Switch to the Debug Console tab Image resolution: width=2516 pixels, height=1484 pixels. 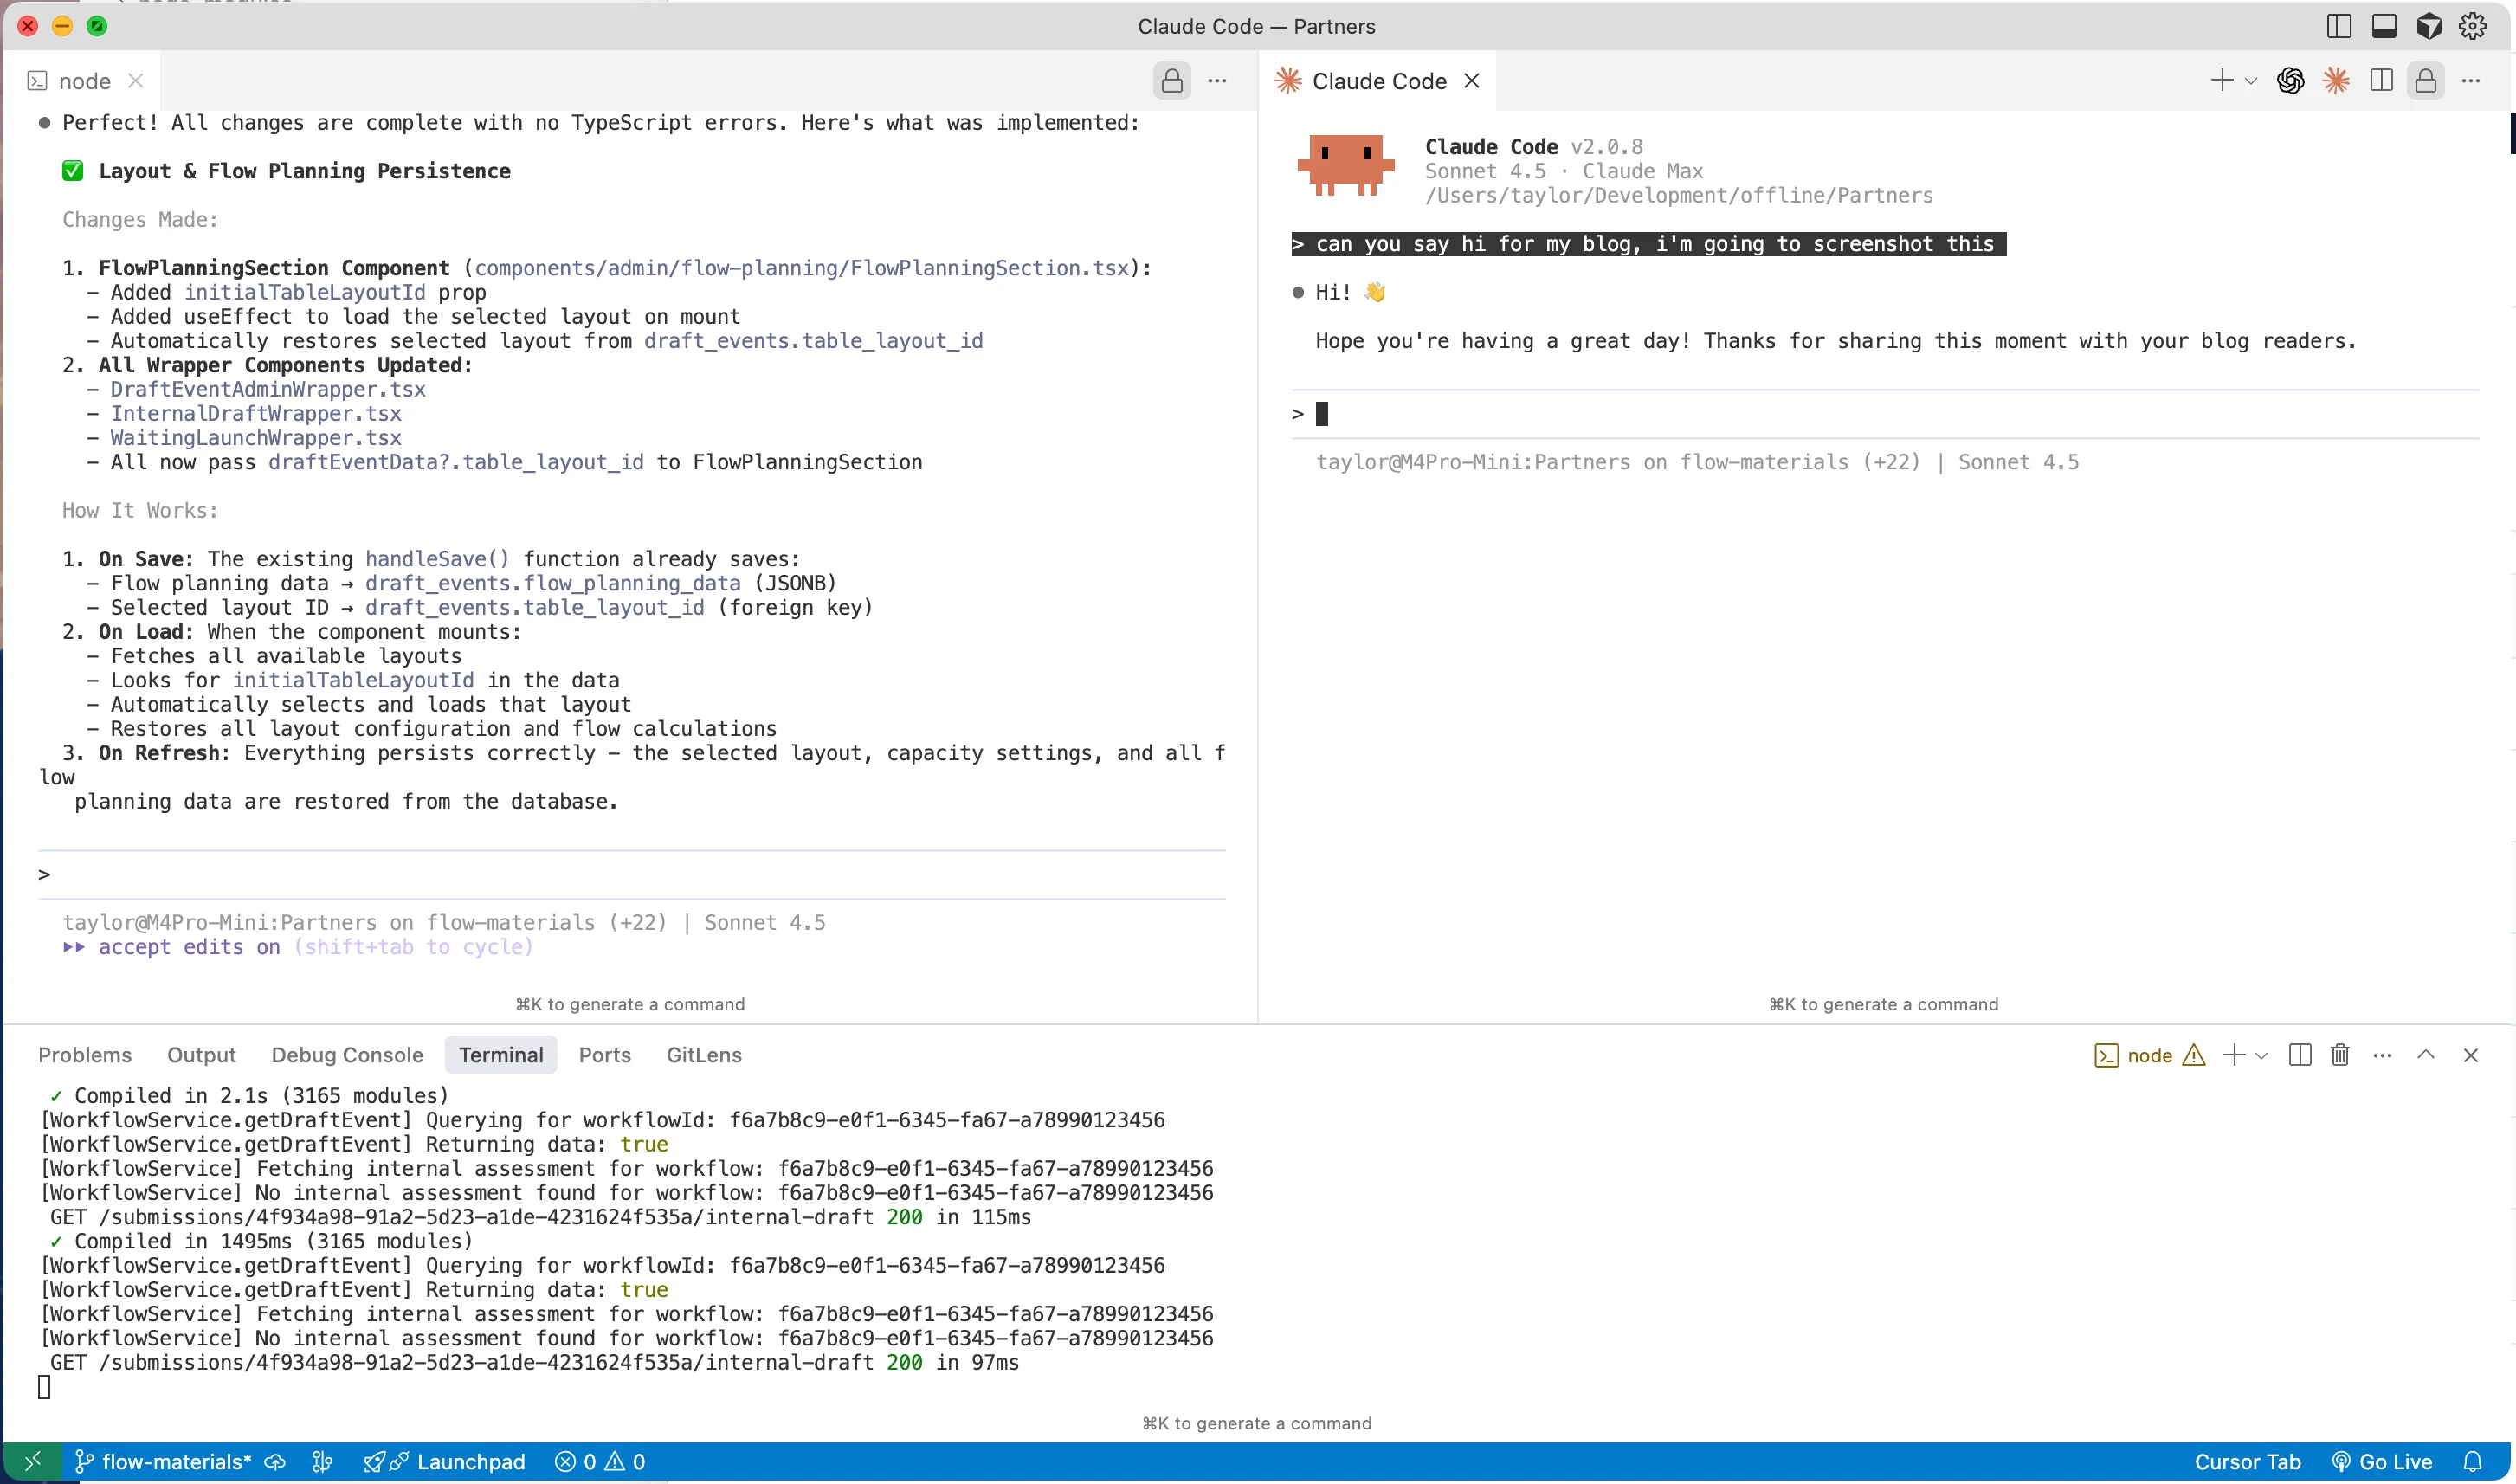pos(347,1055)
